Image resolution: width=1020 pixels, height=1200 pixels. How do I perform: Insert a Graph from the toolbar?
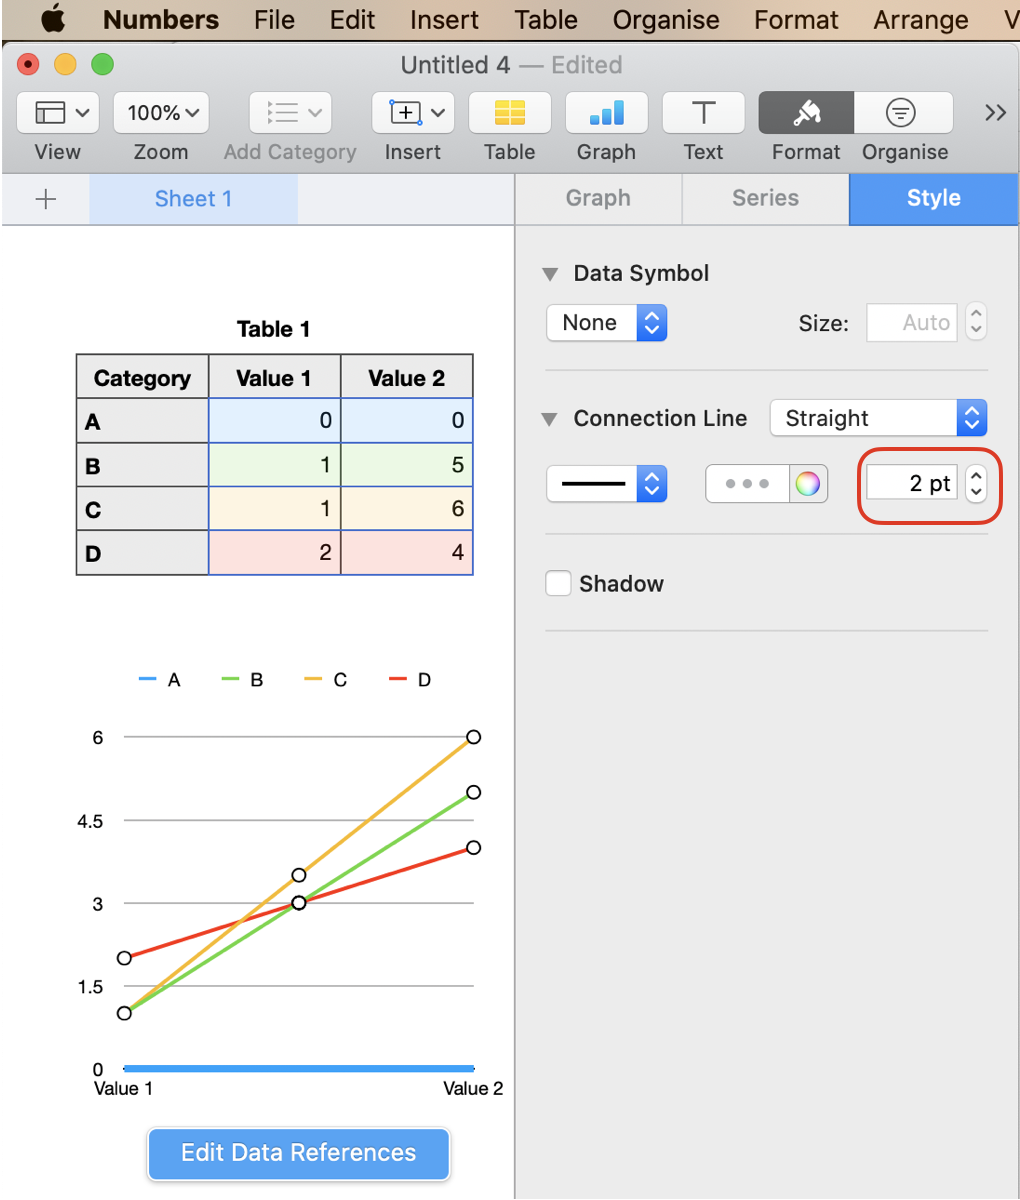click(606, 113)
